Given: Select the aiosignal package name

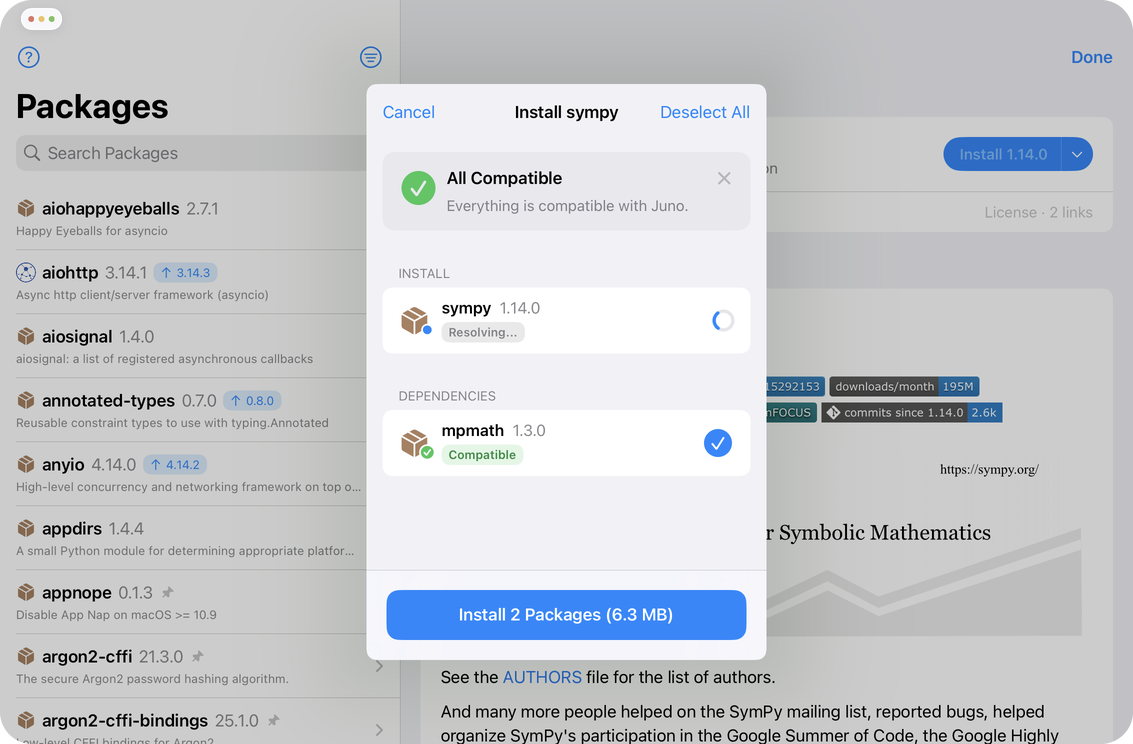Looking at the screenshot, I should tap(77, 337).
